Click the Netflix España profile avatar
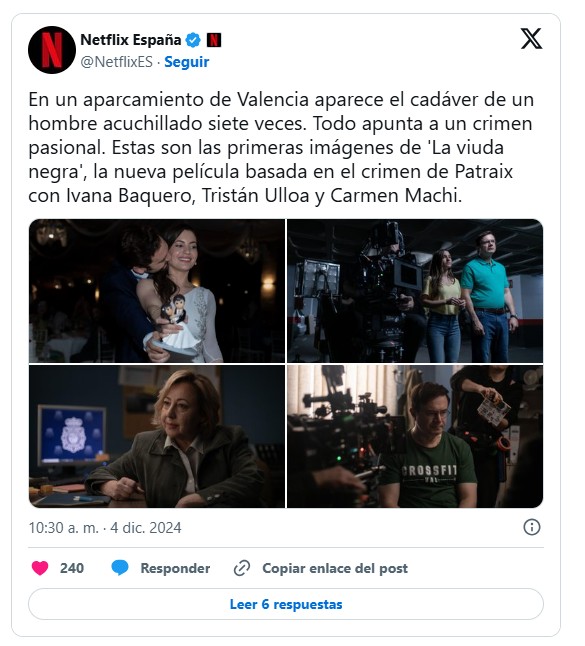Screen dimensions: 585x646 pyautogui.click(x=52, y=50)
